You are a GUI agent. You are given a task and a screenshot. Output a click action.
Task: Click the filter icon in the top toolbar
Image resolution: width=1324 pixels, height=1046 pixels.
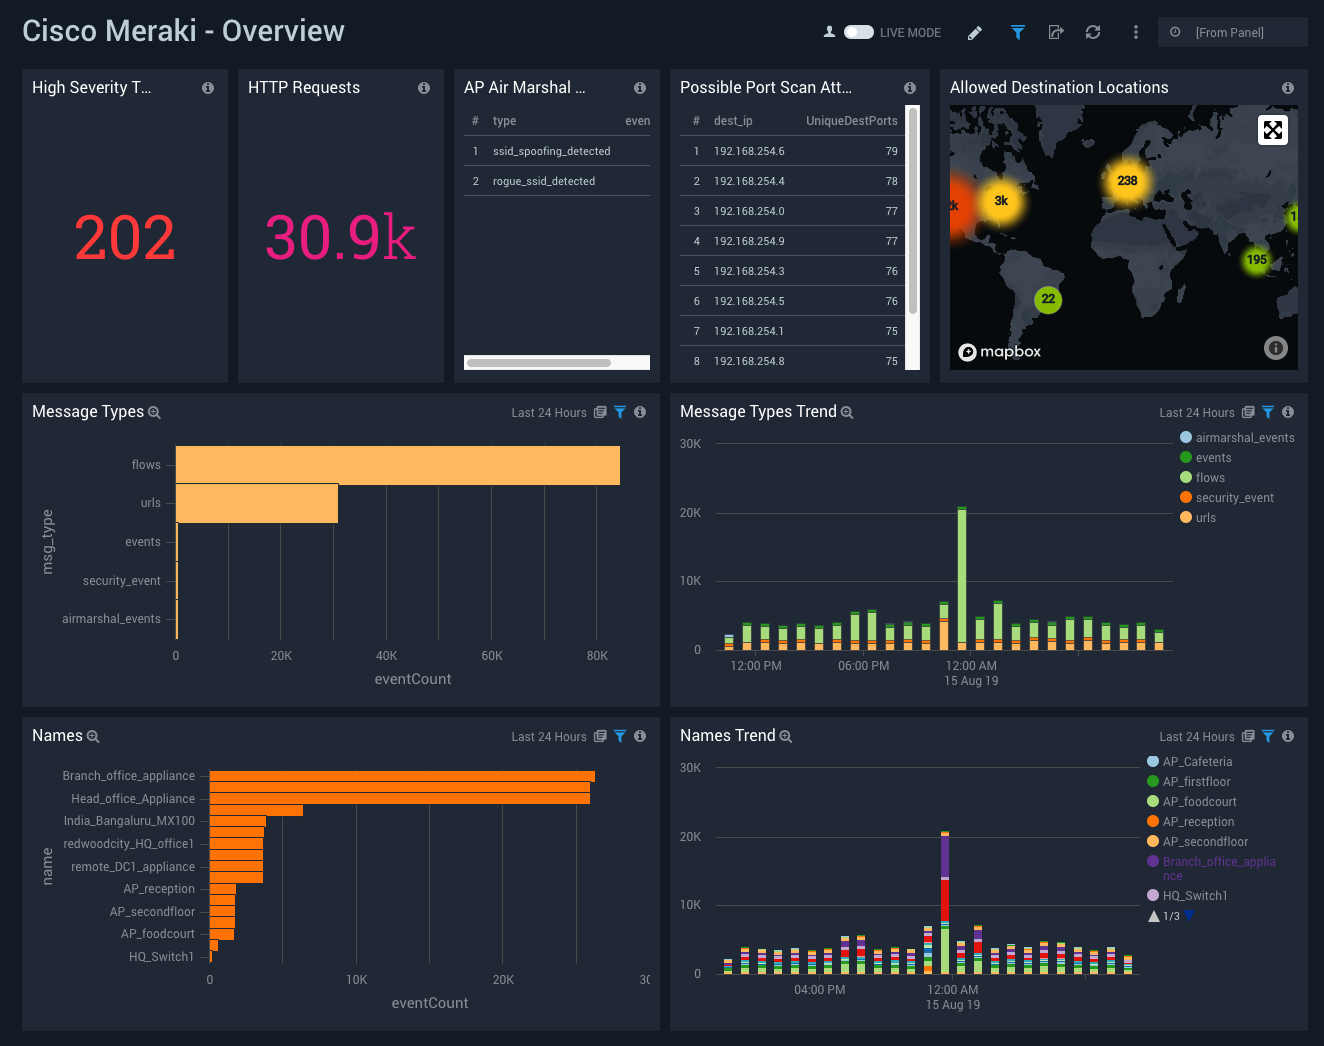click(x=1017, y=32)
